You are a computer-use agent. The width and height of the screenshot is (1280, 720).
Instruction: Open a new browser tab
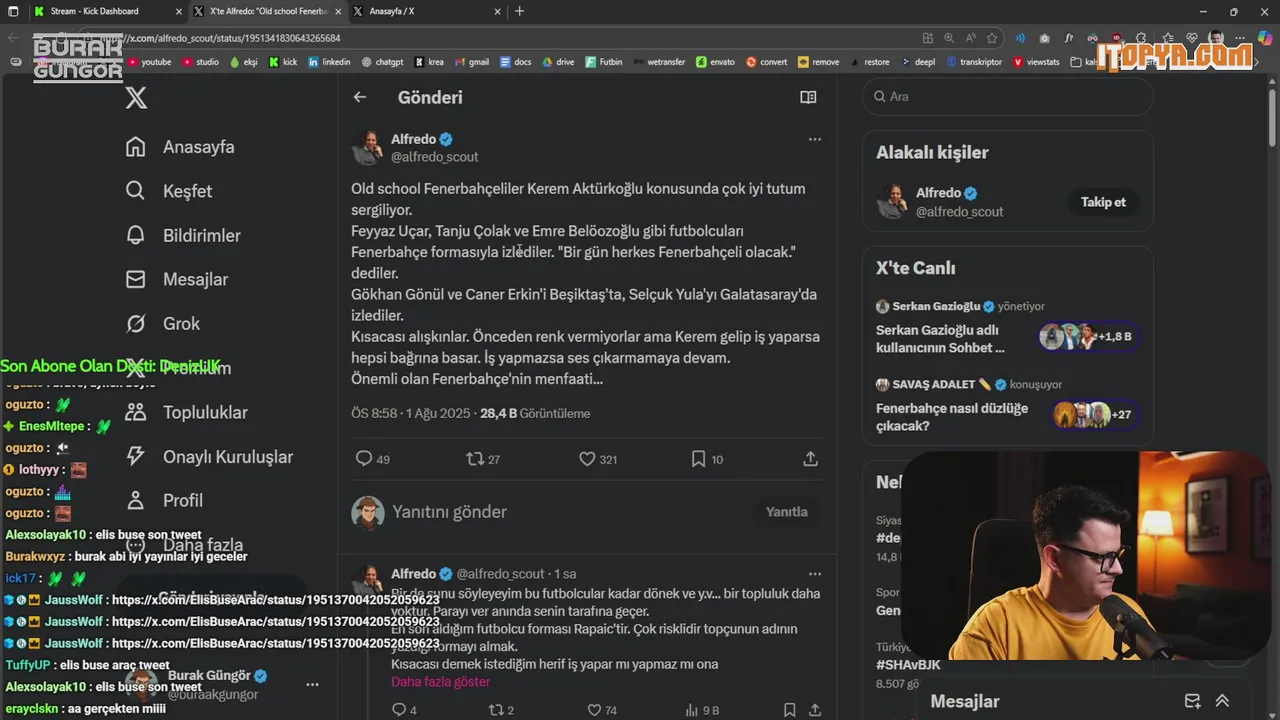pyautogui.click(x=519, y=11)
